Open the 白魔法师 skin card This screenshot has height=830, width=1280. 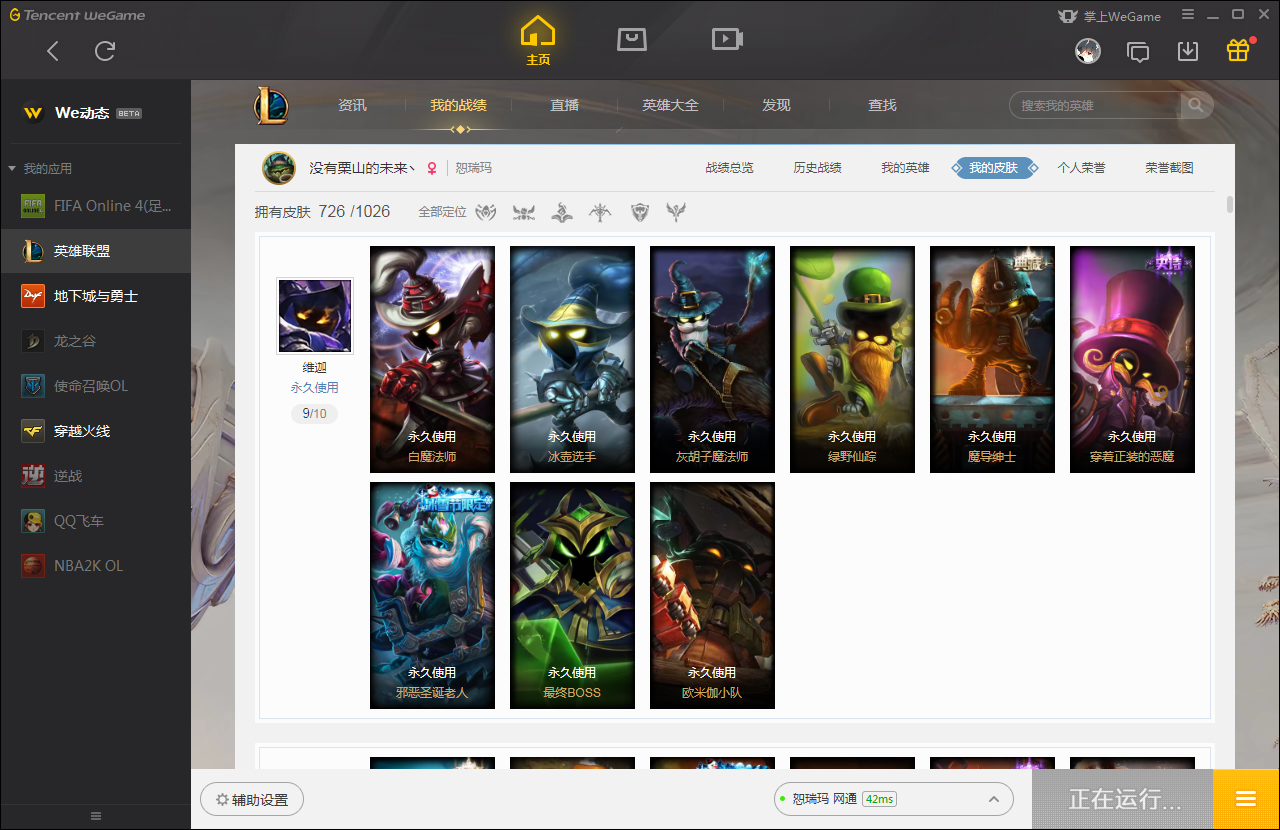click(x=432, y=359)
